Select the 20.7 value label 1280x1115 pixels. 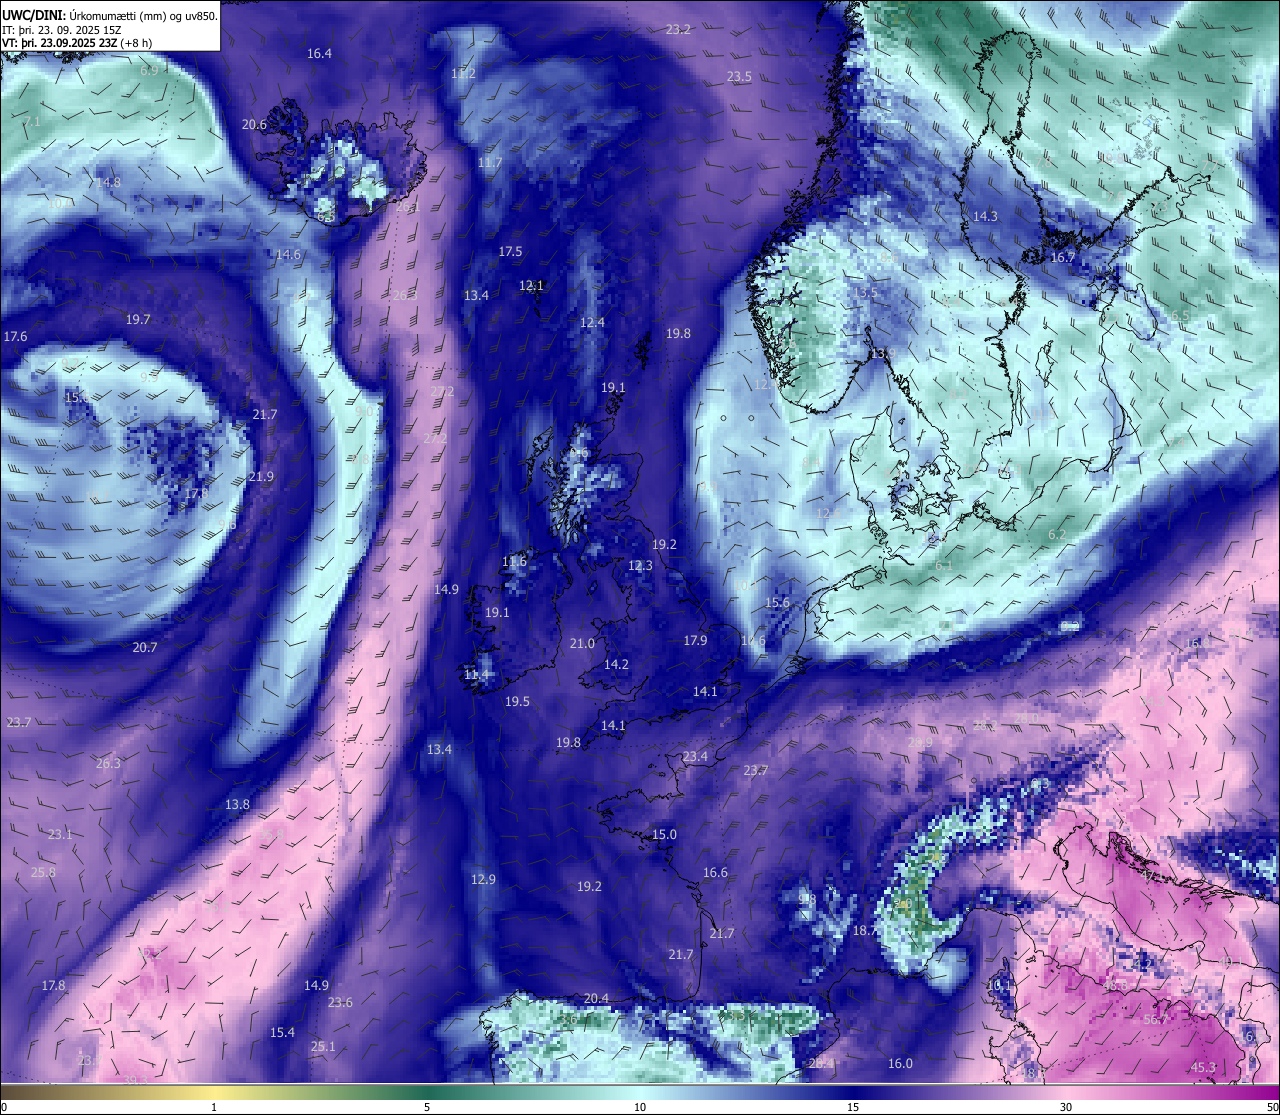(x=145, y=648)
